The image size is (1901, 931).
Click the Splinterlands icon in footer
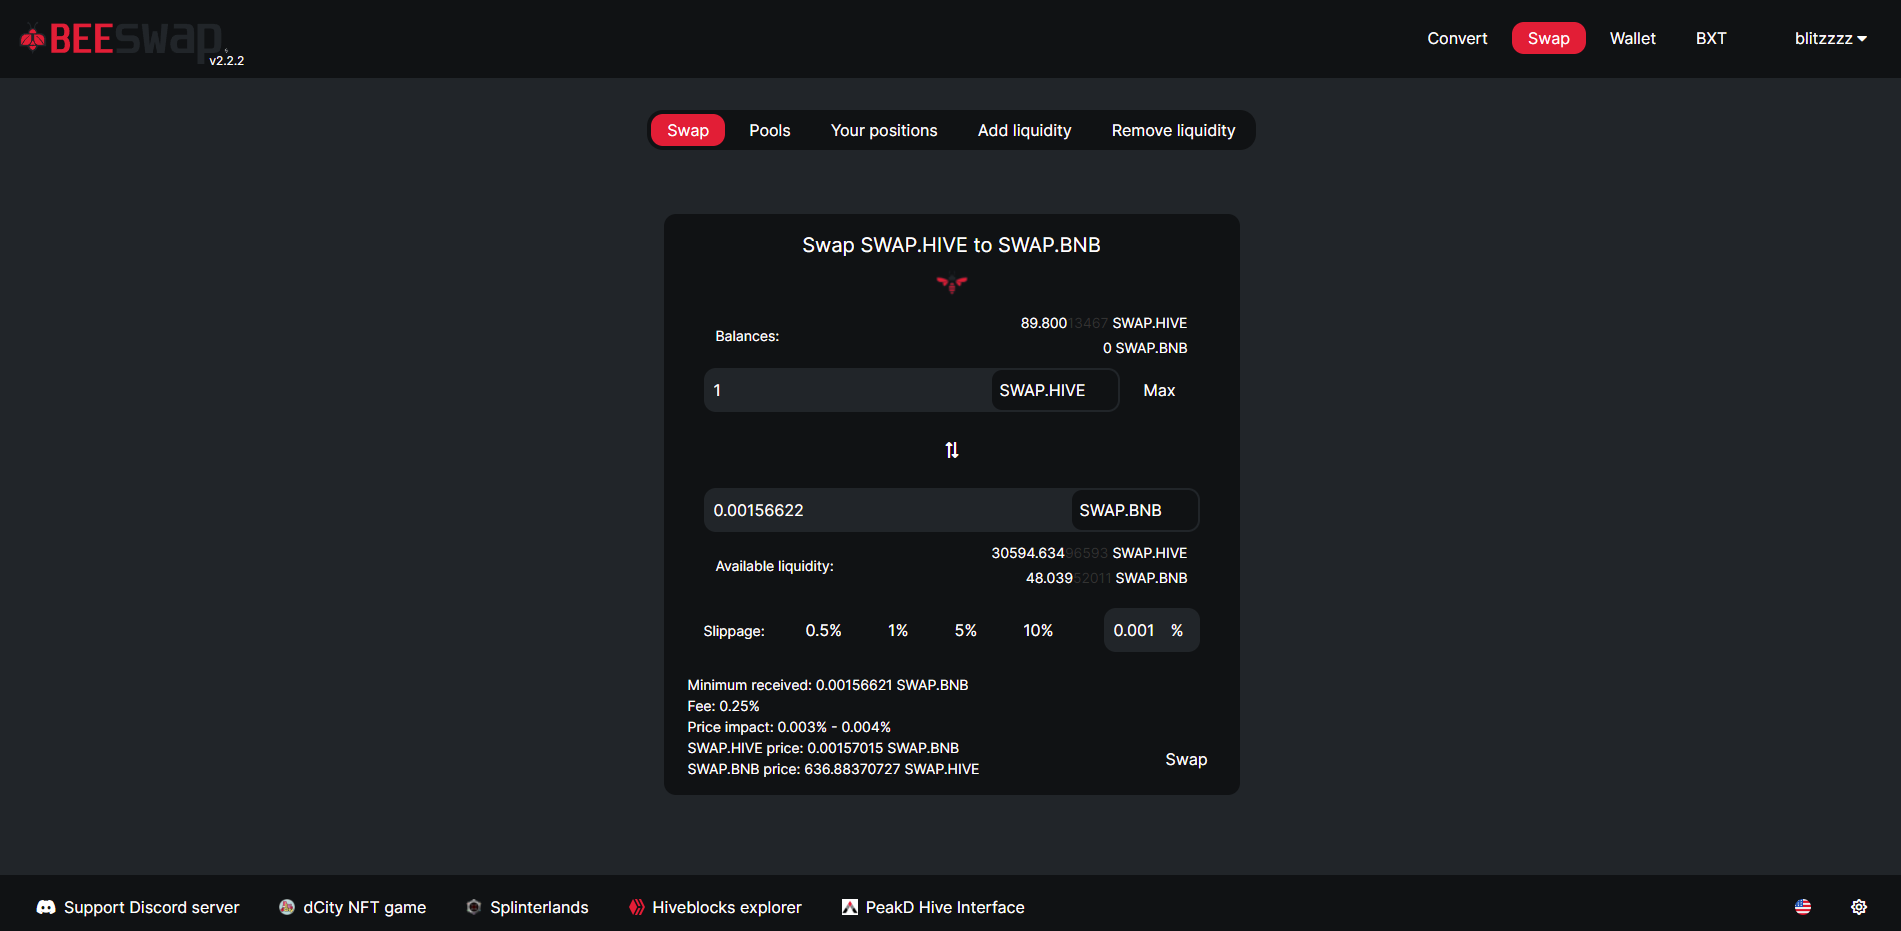[x=474, y=907]
